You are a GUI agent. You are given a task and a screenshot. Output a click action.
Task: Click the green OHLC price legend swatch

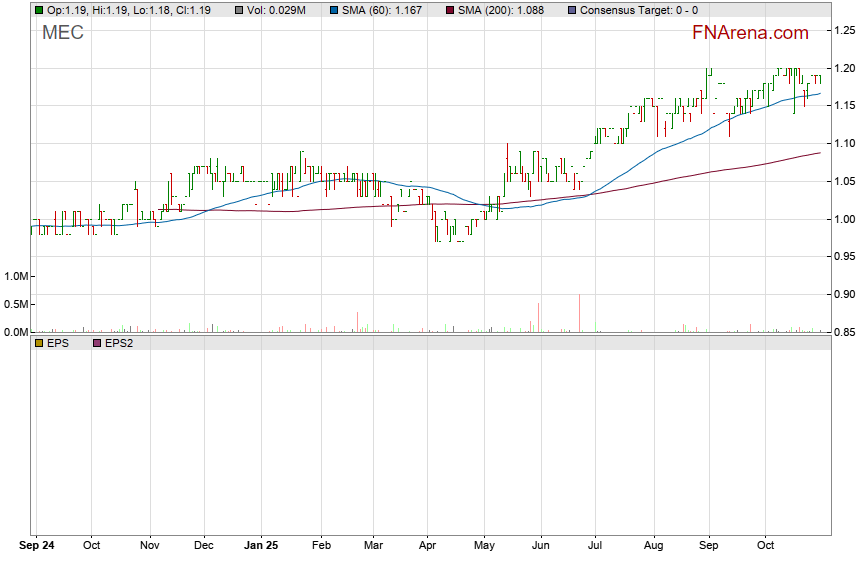[38, 10]
